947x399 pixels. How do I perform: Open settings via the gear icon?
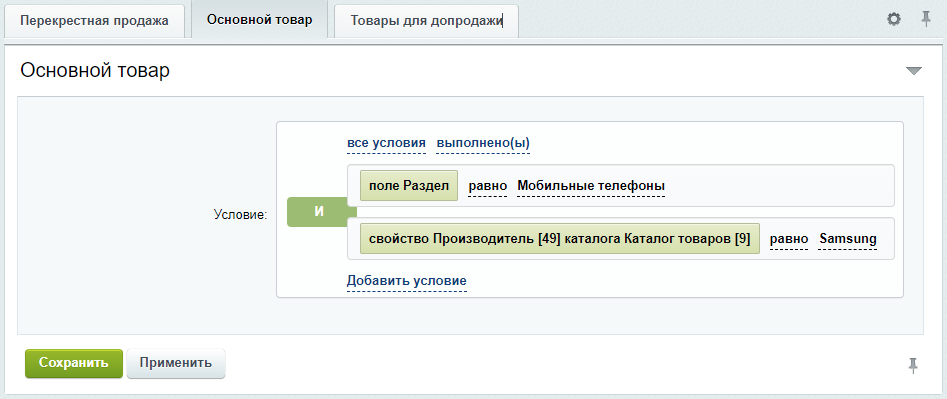point(893,19)
